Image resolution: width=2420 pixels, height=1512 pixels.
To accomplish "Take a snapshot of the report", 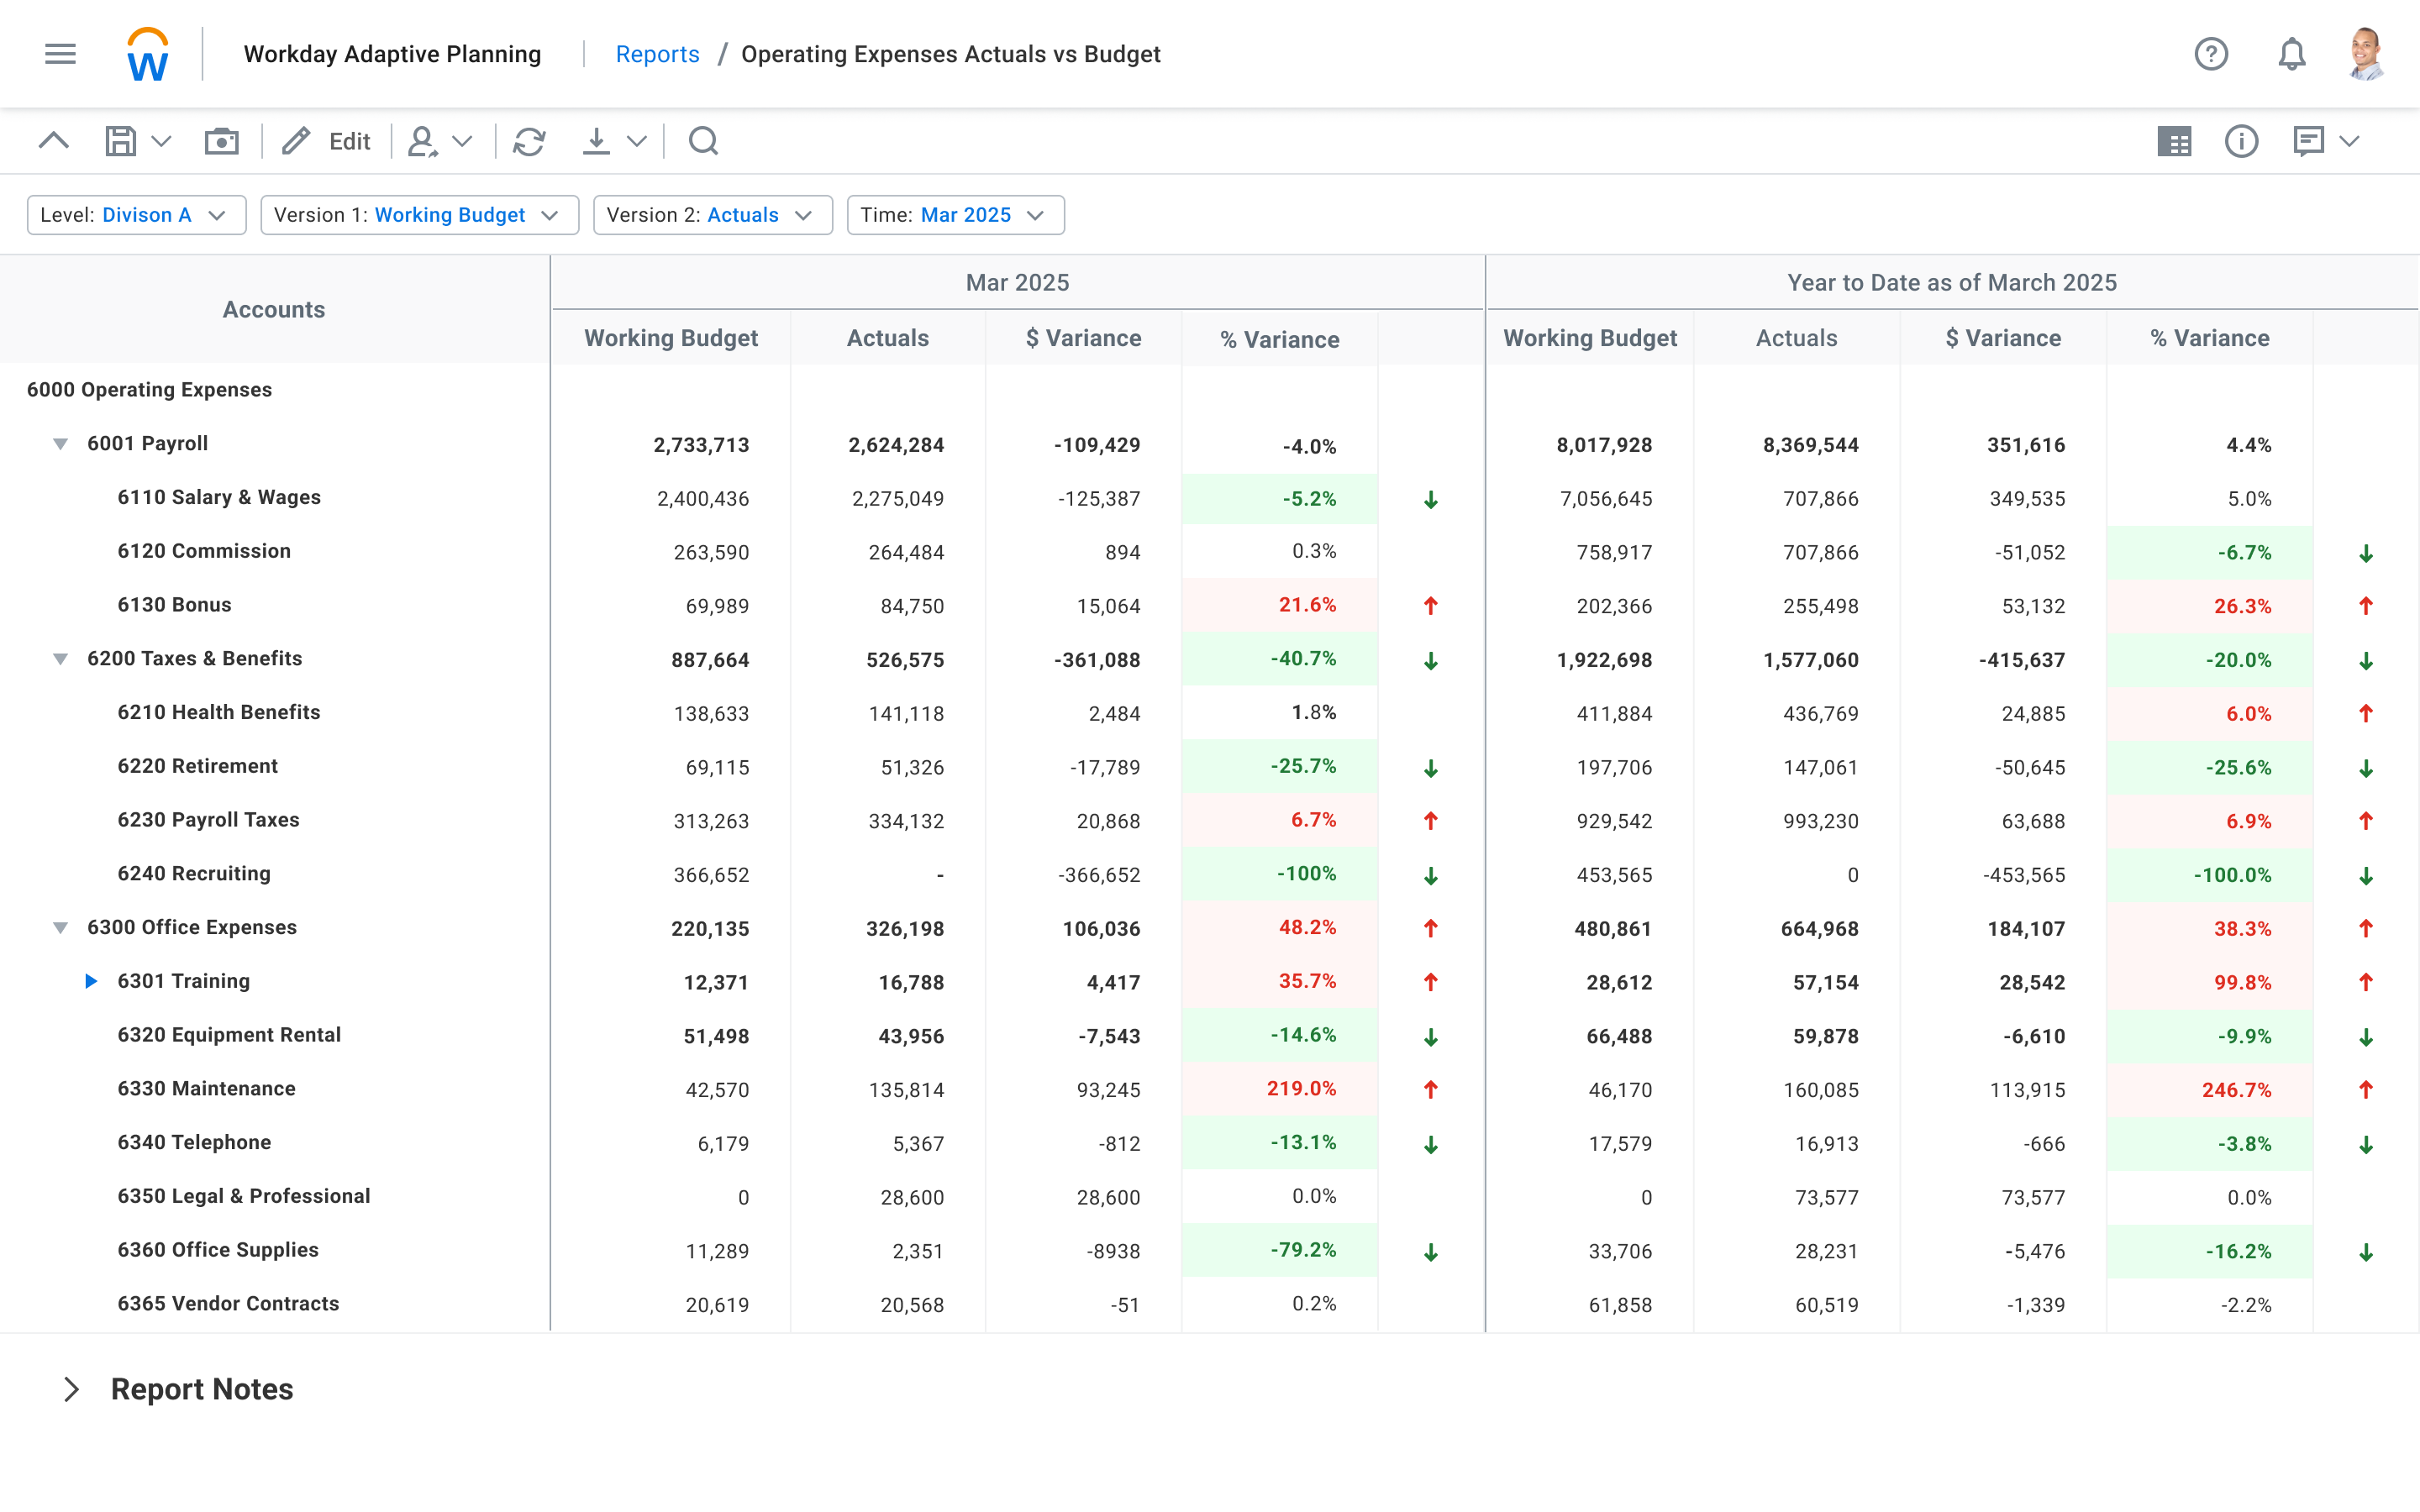I will 222,141.
